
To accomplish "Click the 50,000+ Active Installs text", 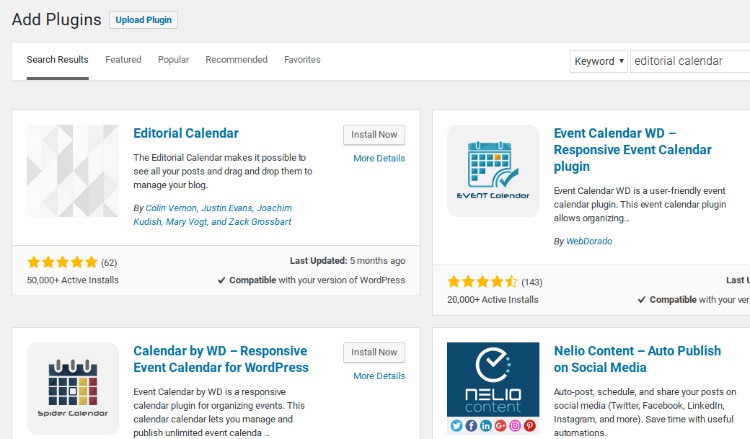I will click(x=73, y=280).
